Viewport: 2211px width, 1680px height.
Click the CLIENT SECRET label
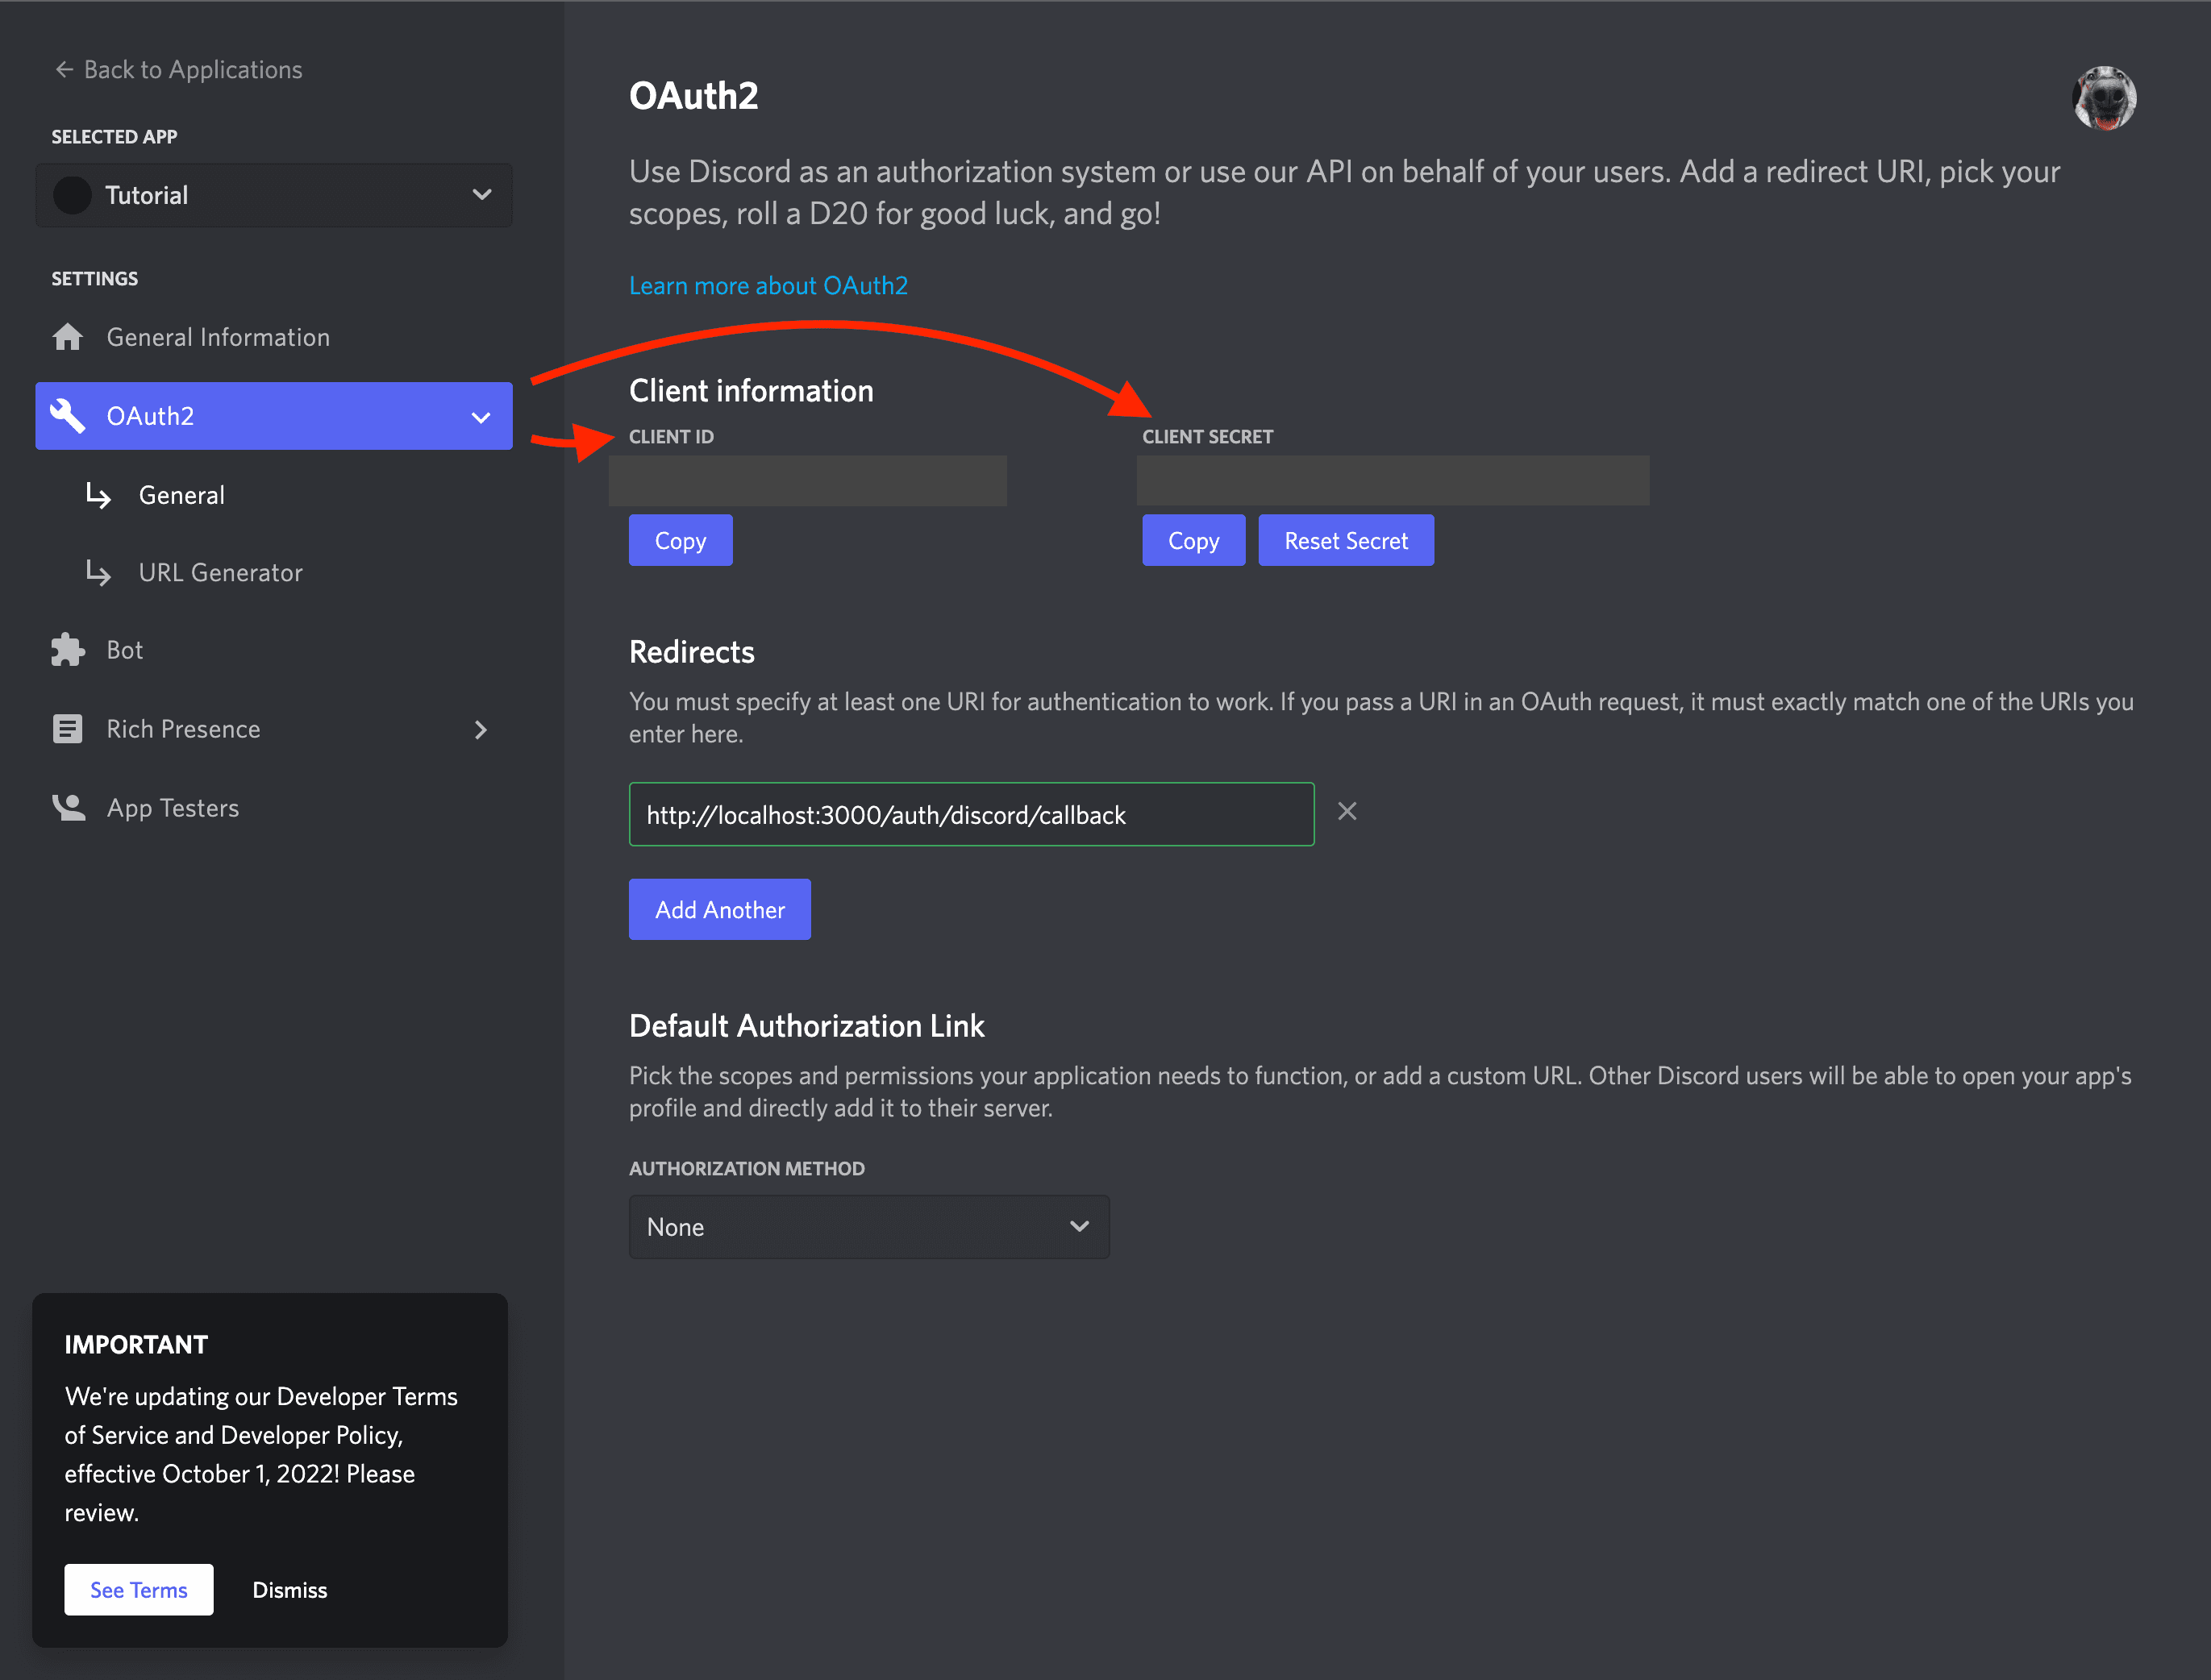(x=1208, y=437)
